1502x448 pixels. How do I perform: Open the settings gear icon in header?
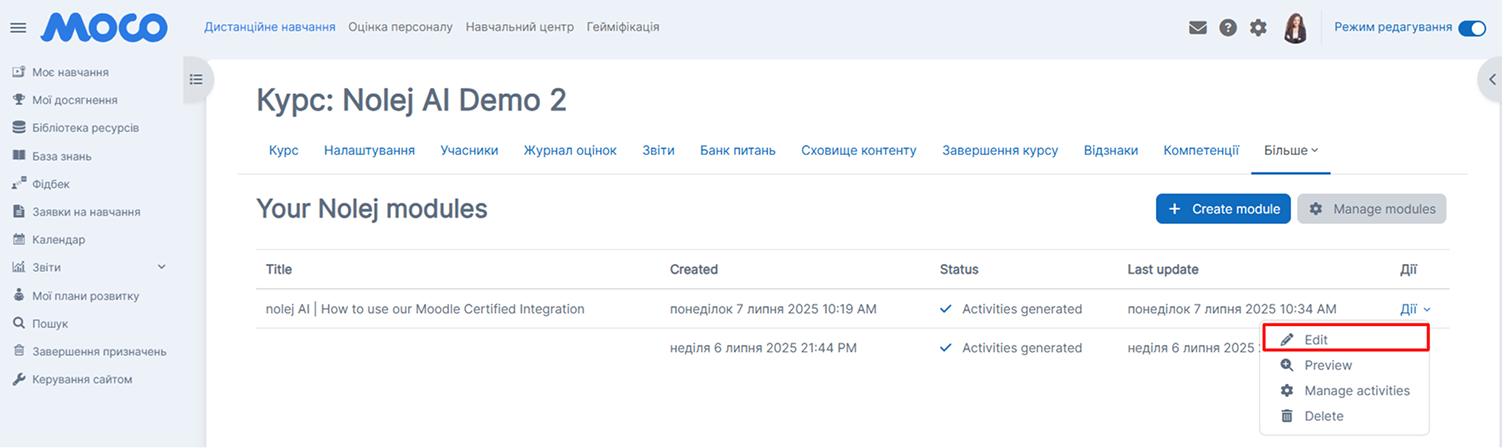(1258, 28)
